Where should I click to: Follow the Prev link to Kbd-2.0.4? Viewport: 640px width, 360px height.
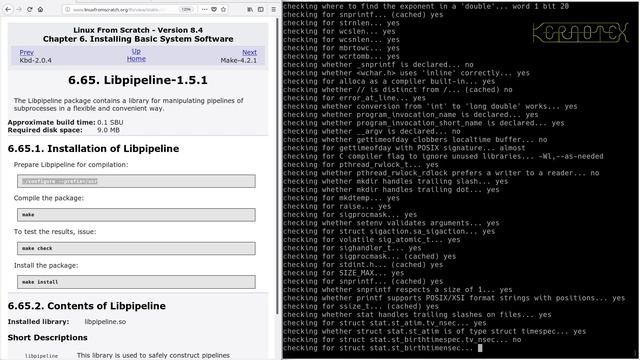(x=27, y=52)
